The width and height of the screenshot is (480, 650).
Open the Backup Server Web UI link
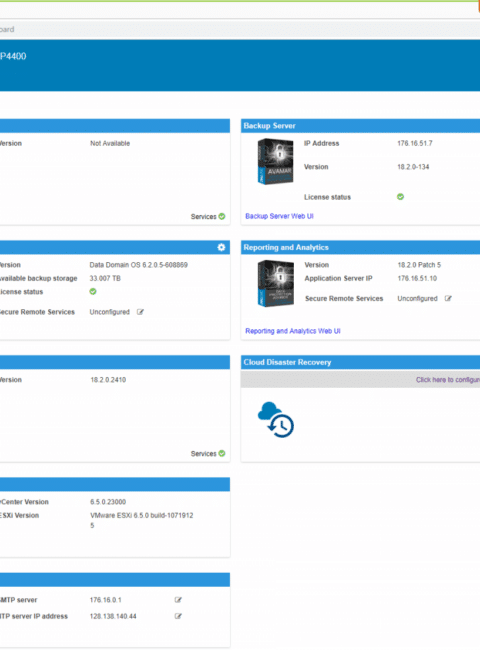pos(279,216)
